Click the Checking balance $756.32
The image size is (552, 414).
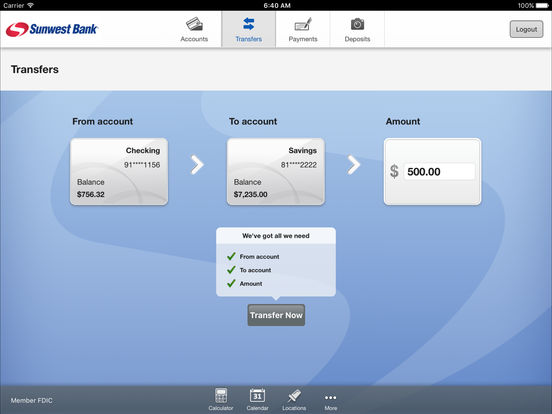90,194
